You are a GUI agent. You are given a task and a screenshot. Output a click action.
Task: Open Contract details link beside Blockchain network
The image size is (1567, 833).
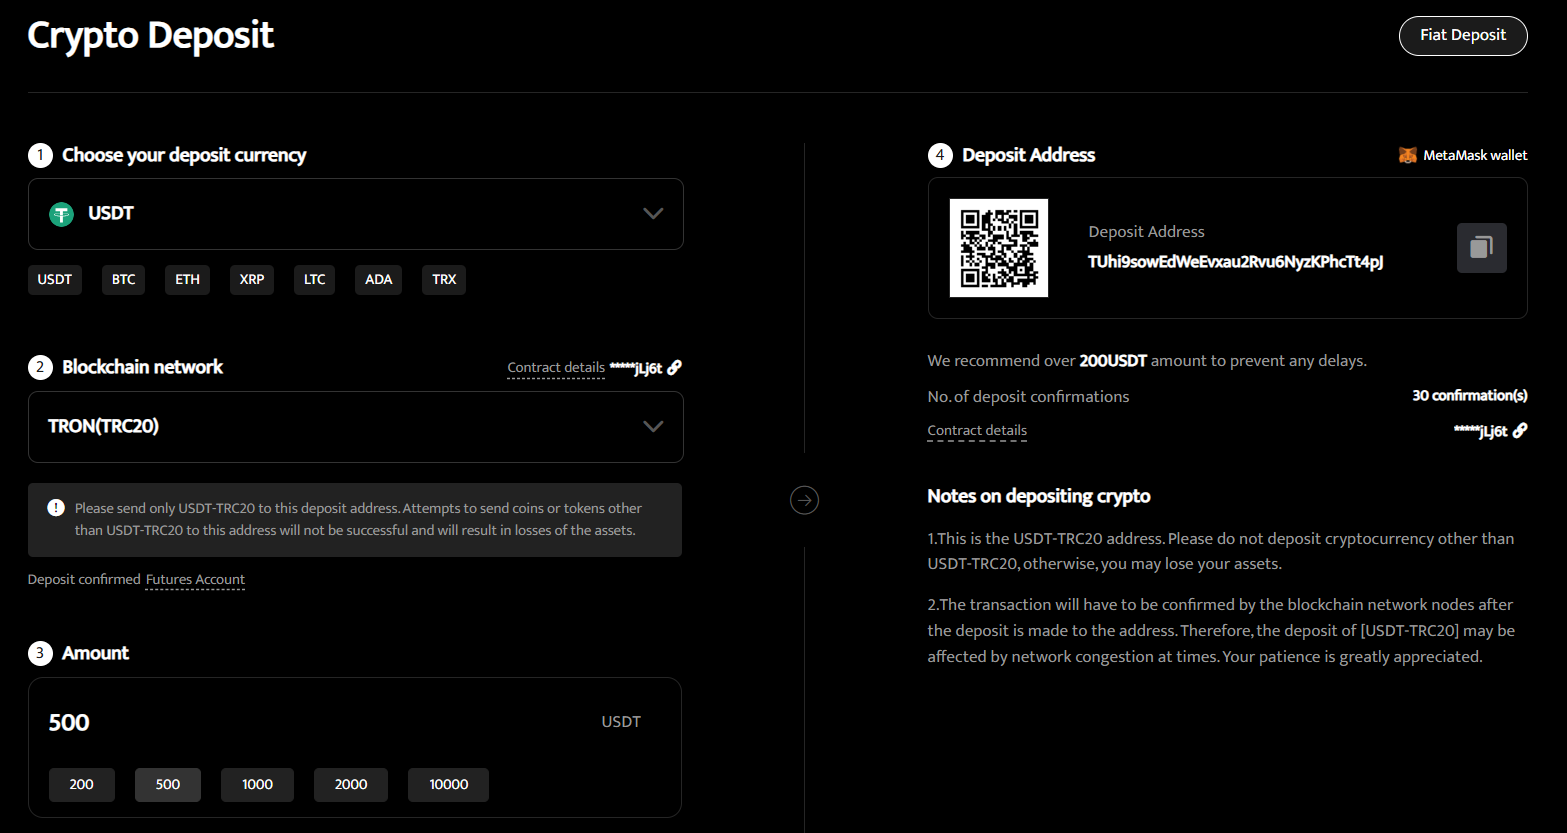[556, 368]
